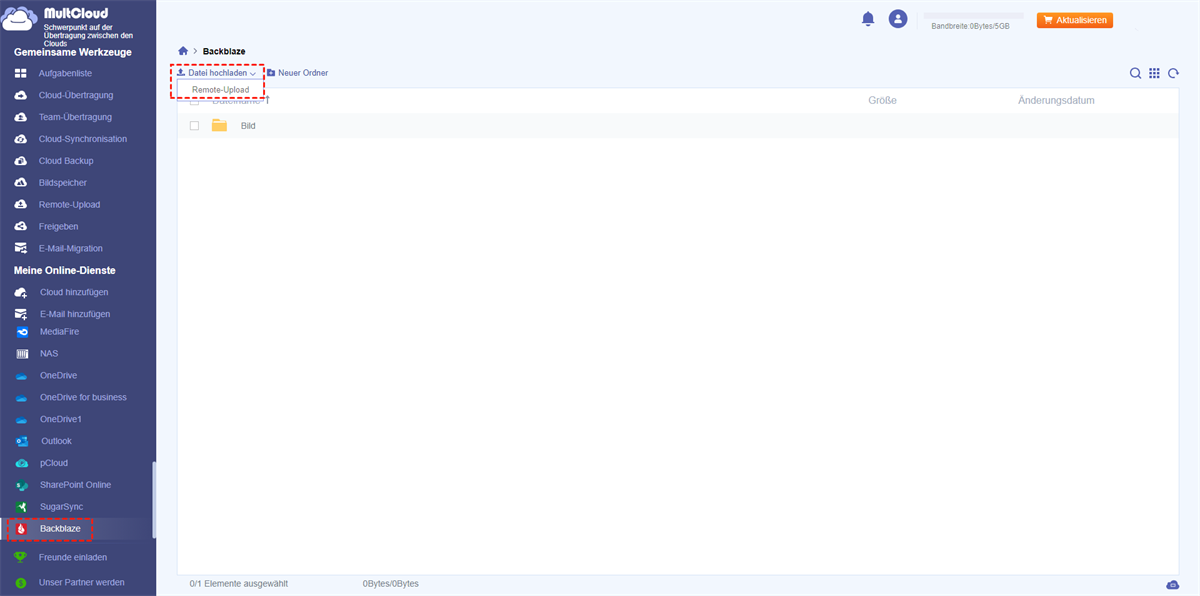Click the Unser Partner werden coin icon
1200x596 pixels.
click(20, 582)
